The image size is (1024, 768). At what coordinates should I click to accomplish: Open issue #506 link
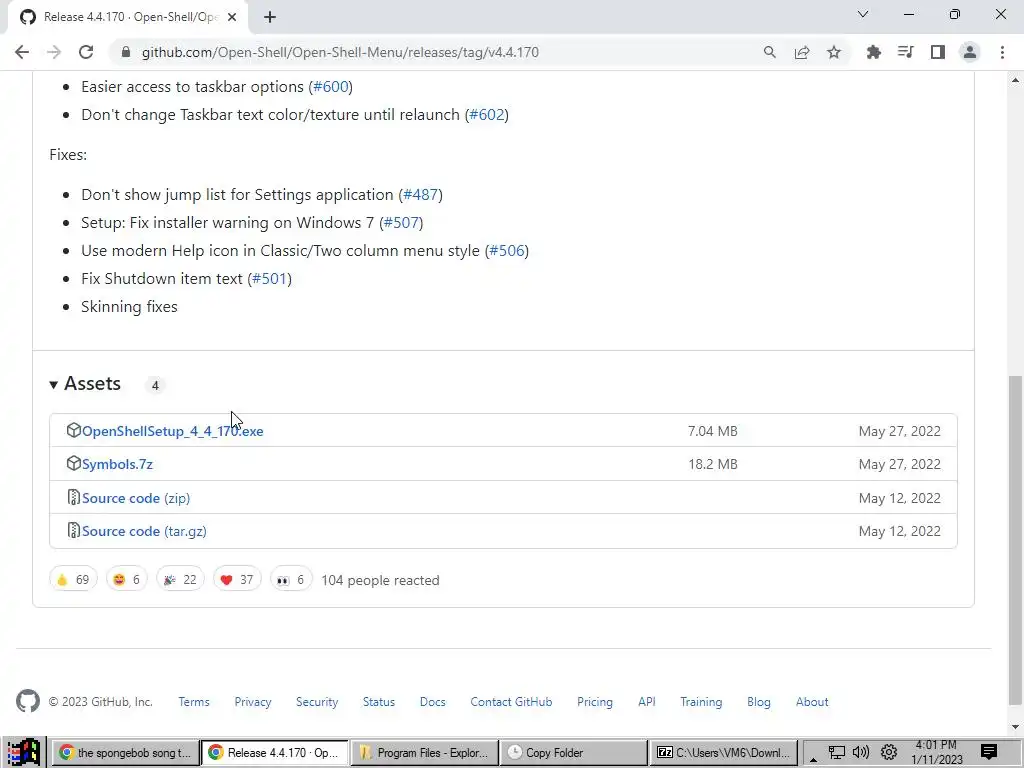pyautogui.click(x=507, y=251)
